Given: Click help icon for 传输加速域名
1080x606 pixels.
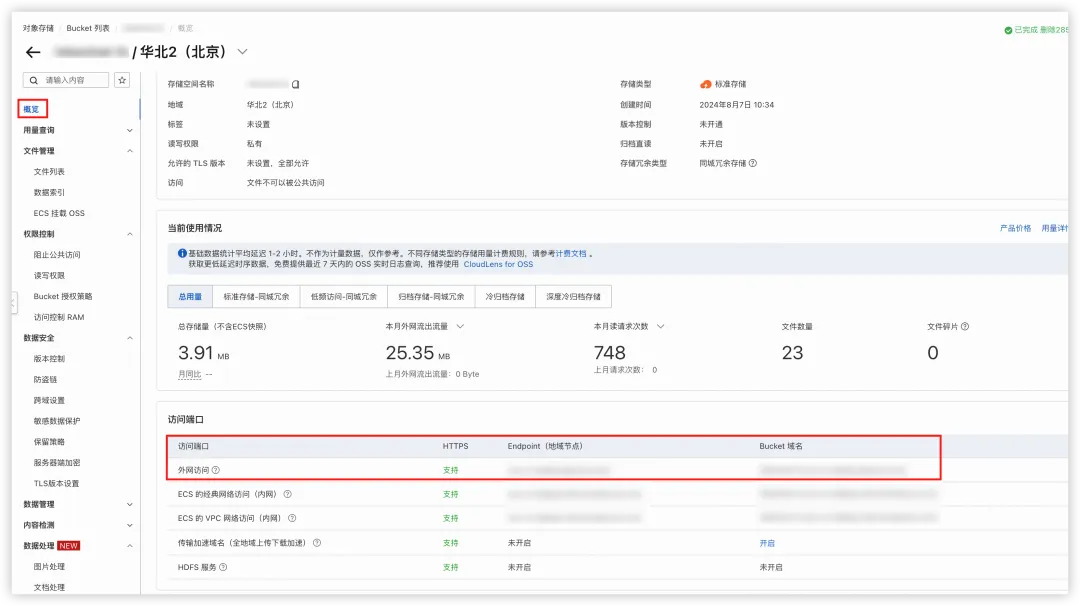Looking at the screenshot, I should click(317, 543).
